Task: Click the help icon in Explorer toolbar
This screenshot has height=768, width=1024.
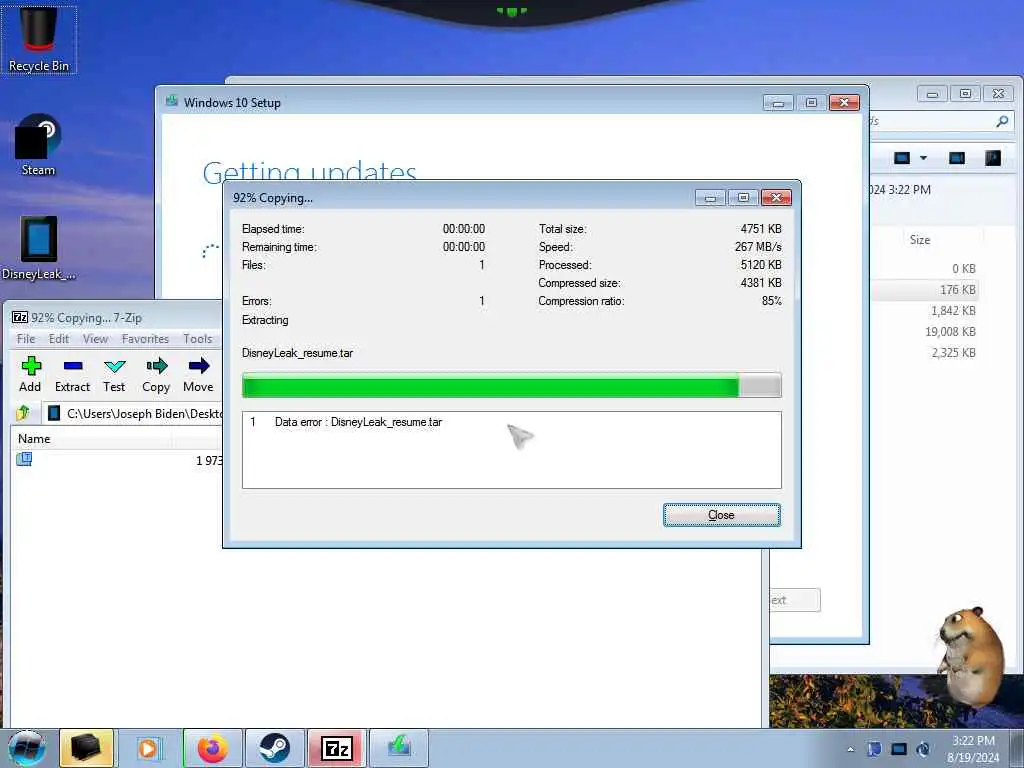Action: pos(993,158)
